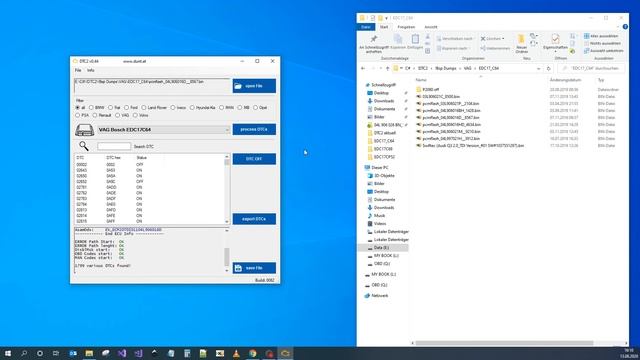
Task: Create folder with Neuer Ordner icon
Action: (x=521, y=40)
